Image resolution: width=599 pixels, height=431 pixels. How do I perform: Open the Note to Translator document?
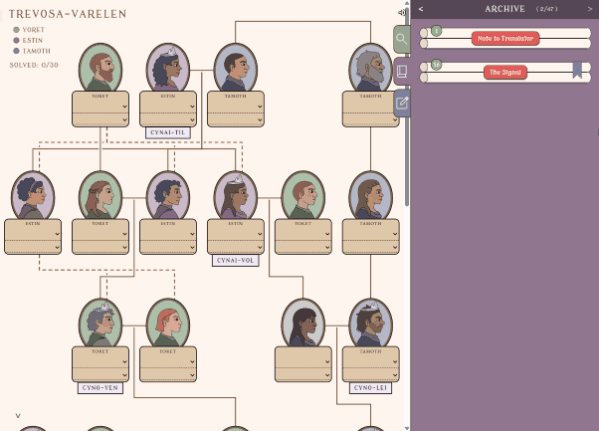505,39
